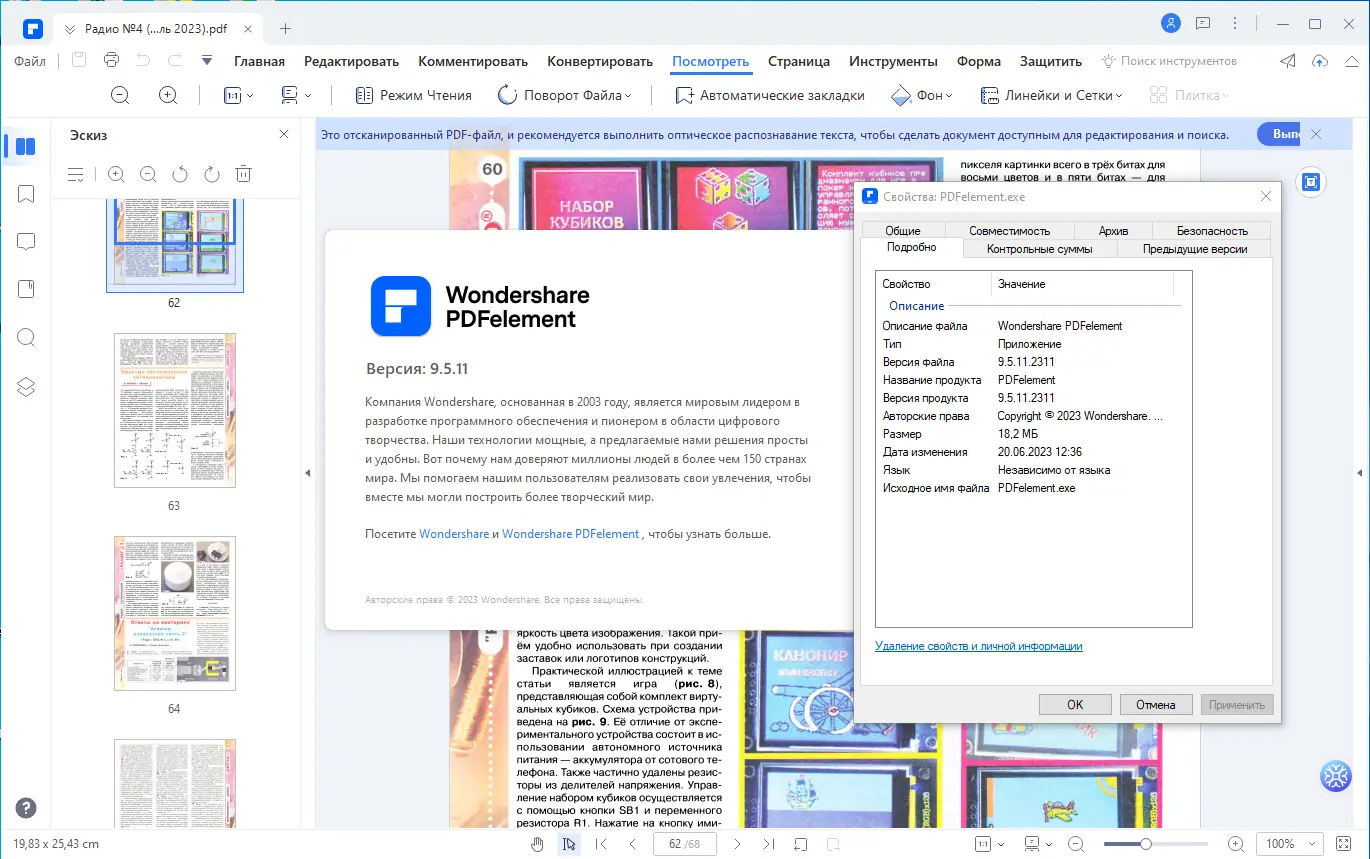The image size is (1370, 859).
Task: Enable Режим Чтения reading mode
Action: 414,95
